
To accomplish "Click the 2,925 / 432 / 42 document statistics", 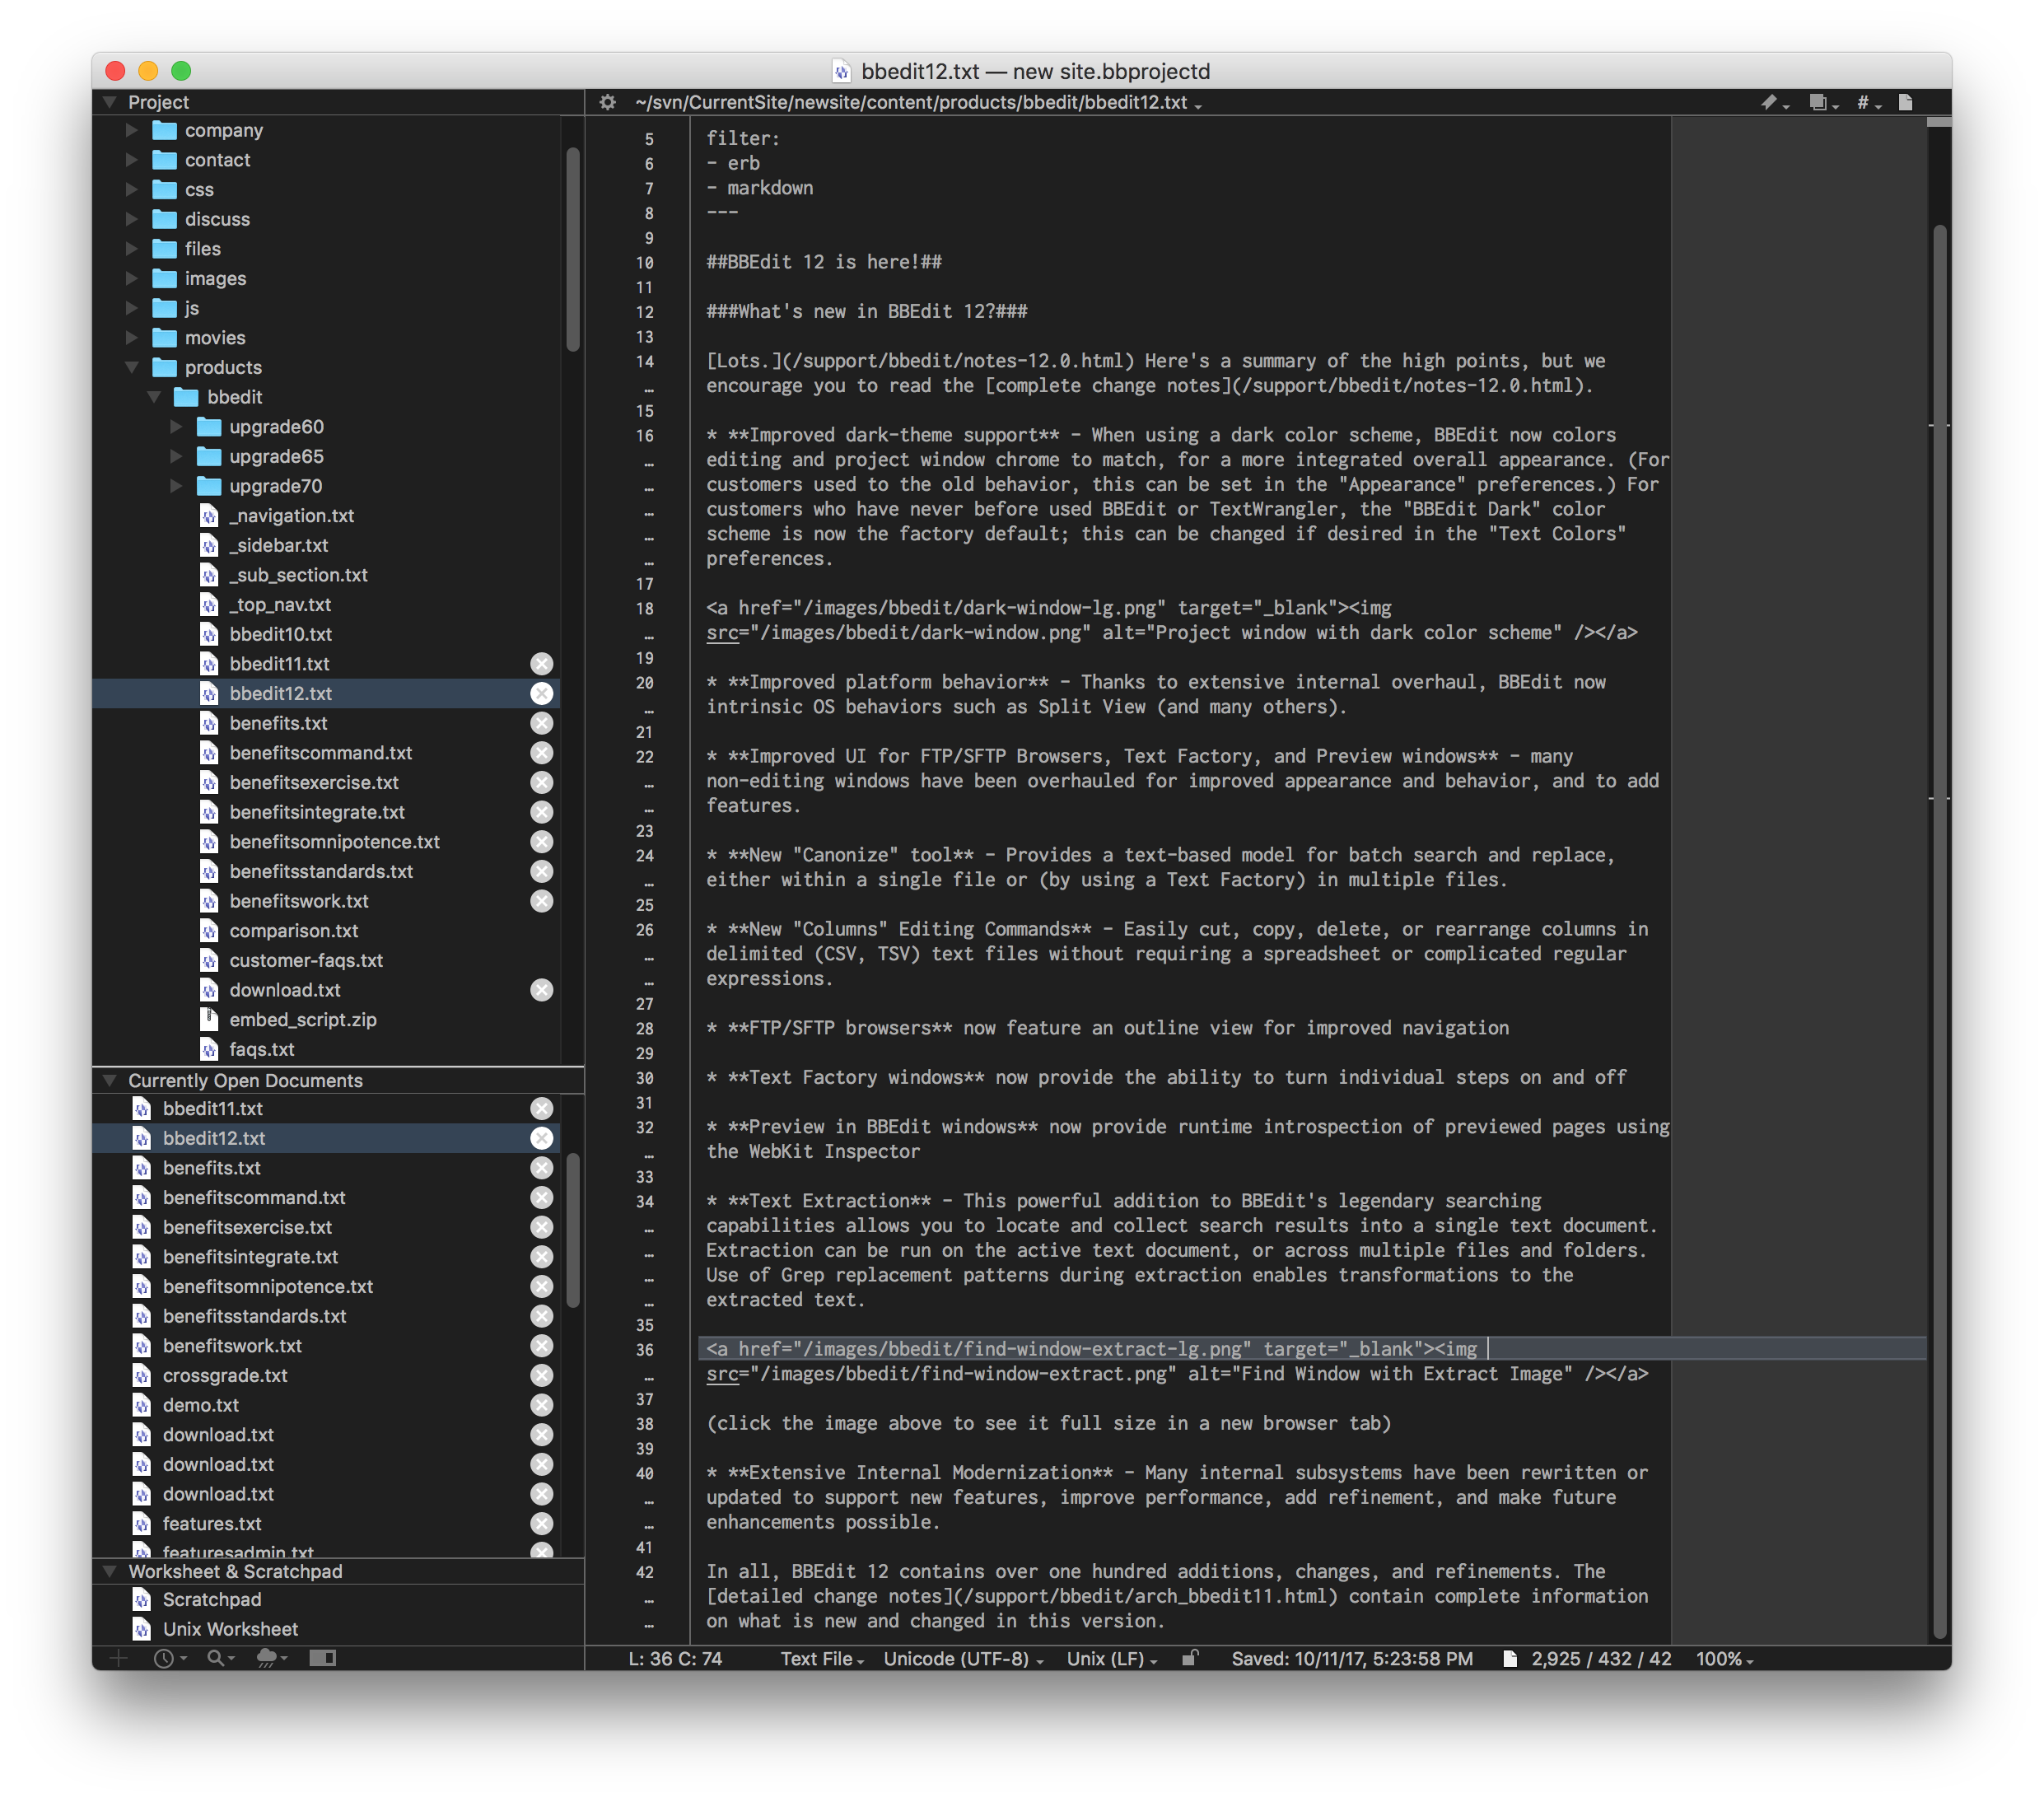I will click(1601, 1659).
